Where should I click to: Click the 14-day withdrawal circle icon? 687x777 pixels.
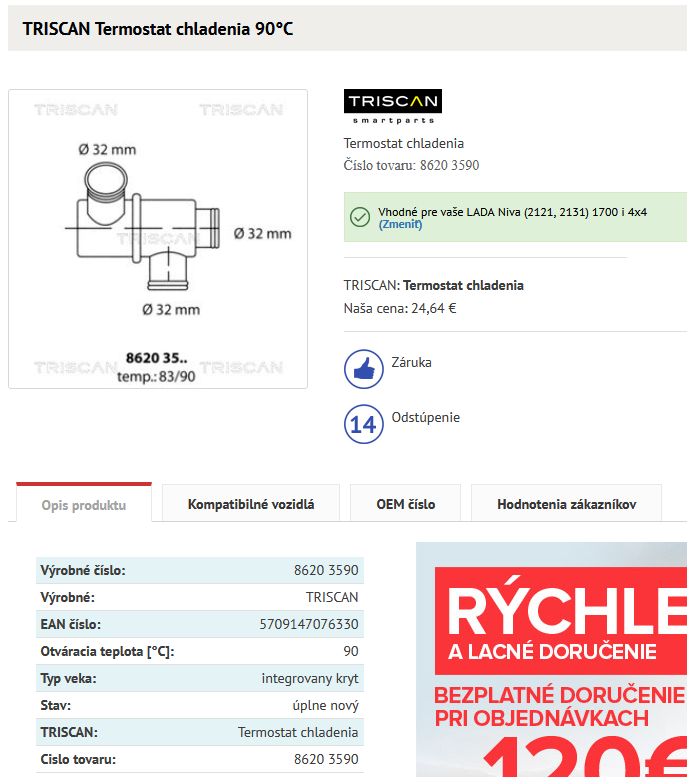(364, 424)
